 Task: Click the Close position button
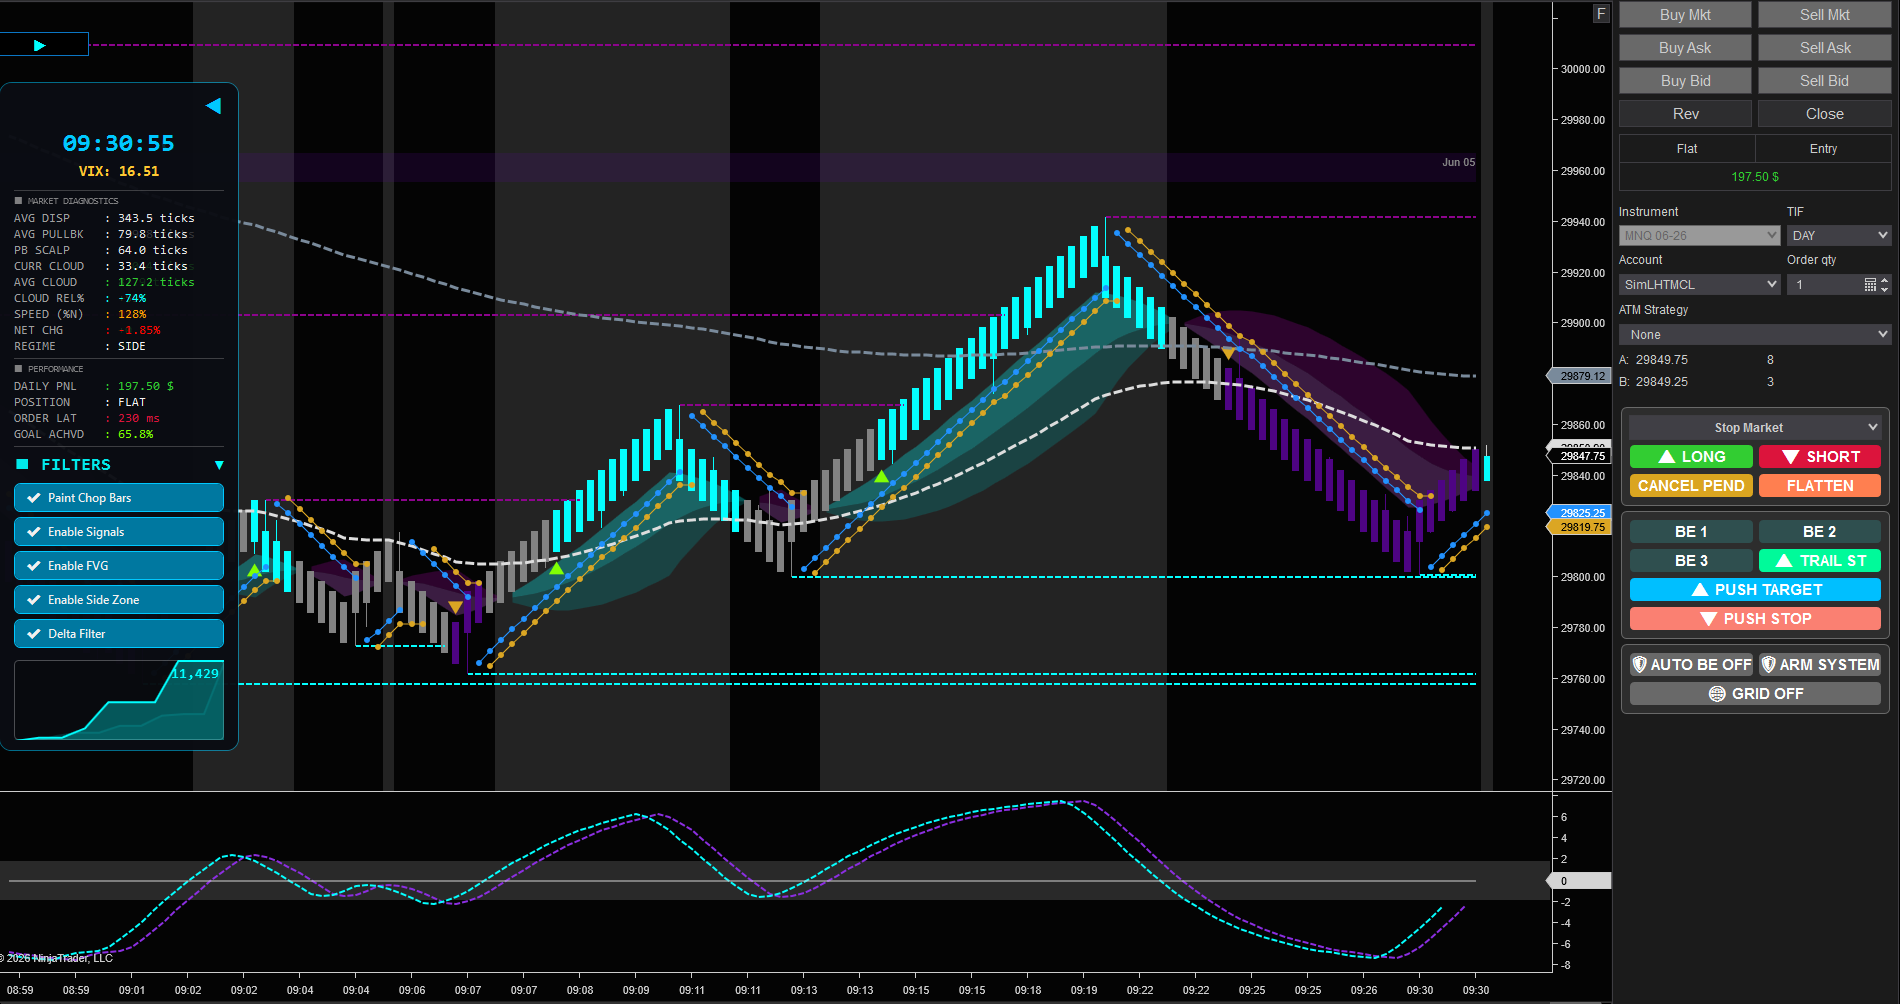coord(1825,114)
